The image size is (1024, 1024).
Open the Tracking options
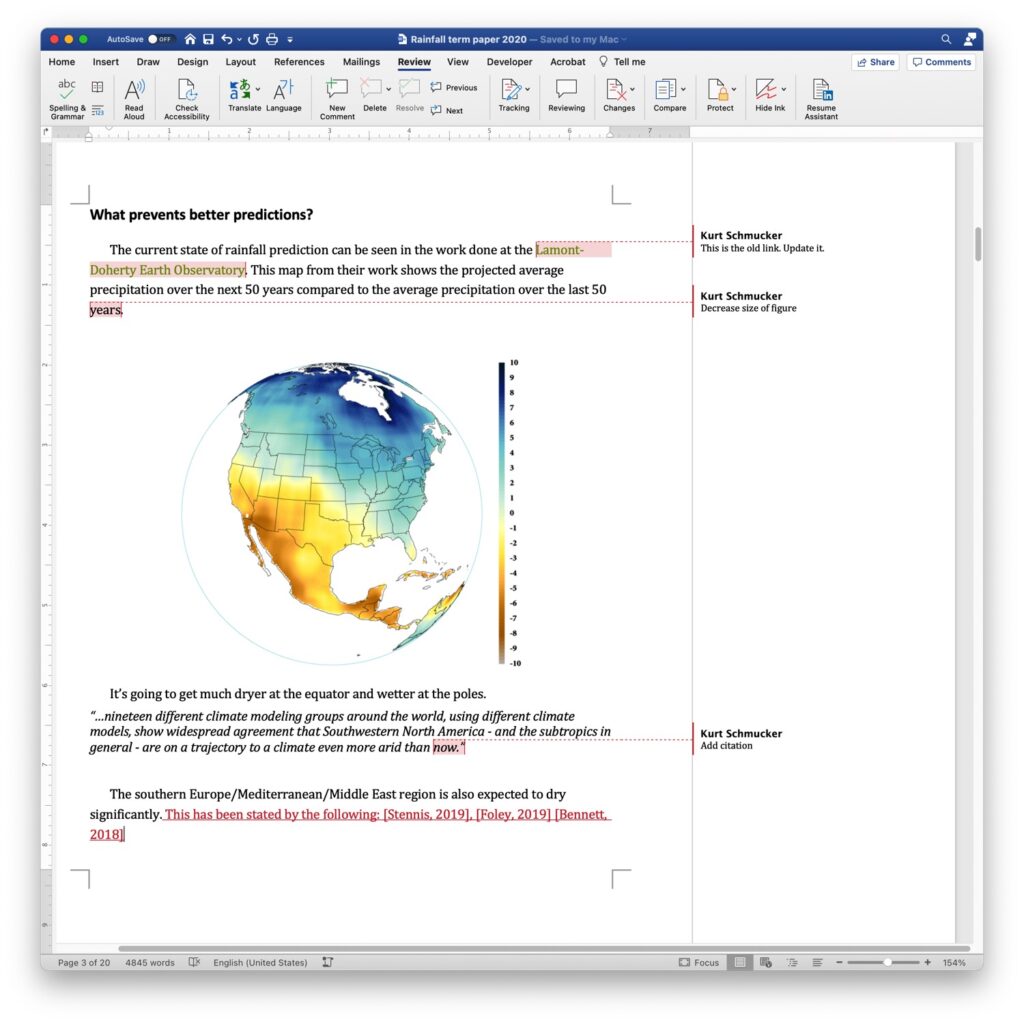(x=511, y=95)
